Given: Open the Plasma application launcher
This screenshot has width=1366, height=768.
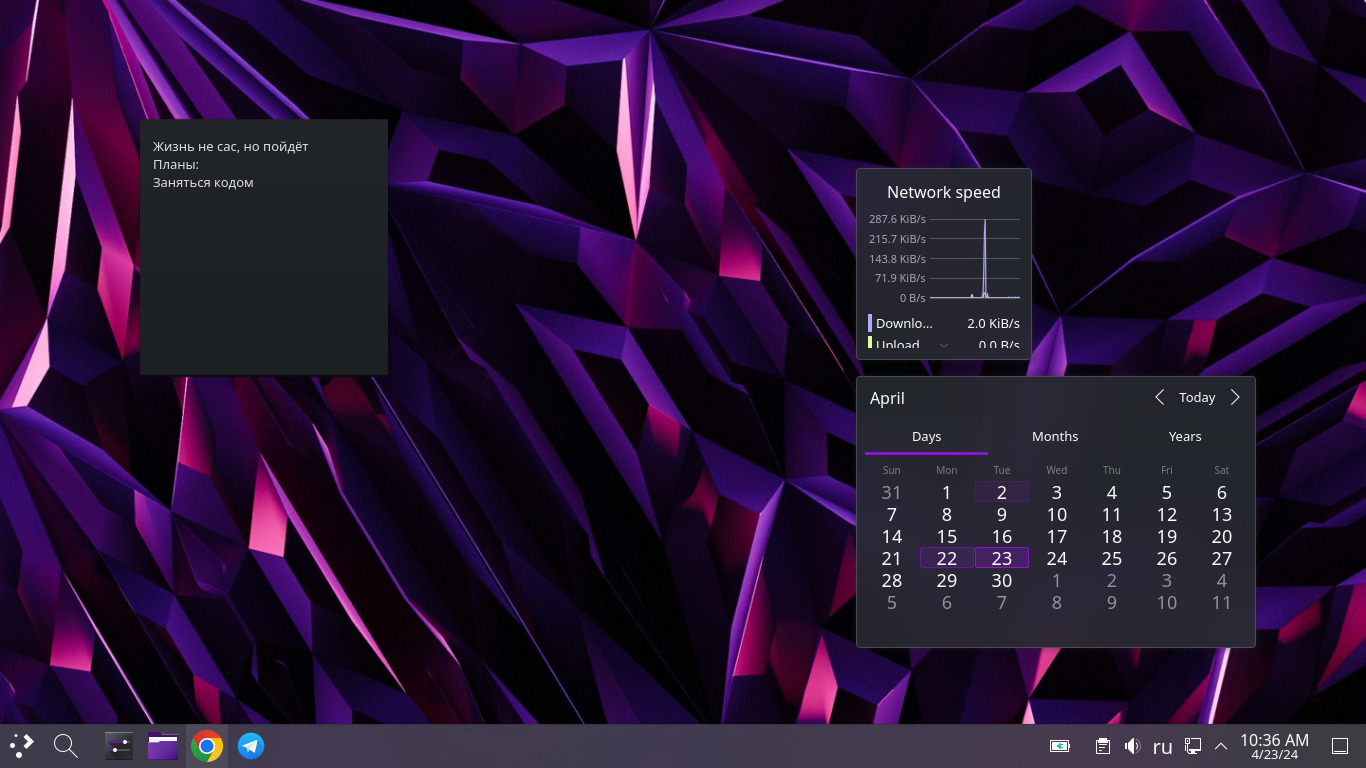Looking at the screenshot, I should (x=22, y=746).
